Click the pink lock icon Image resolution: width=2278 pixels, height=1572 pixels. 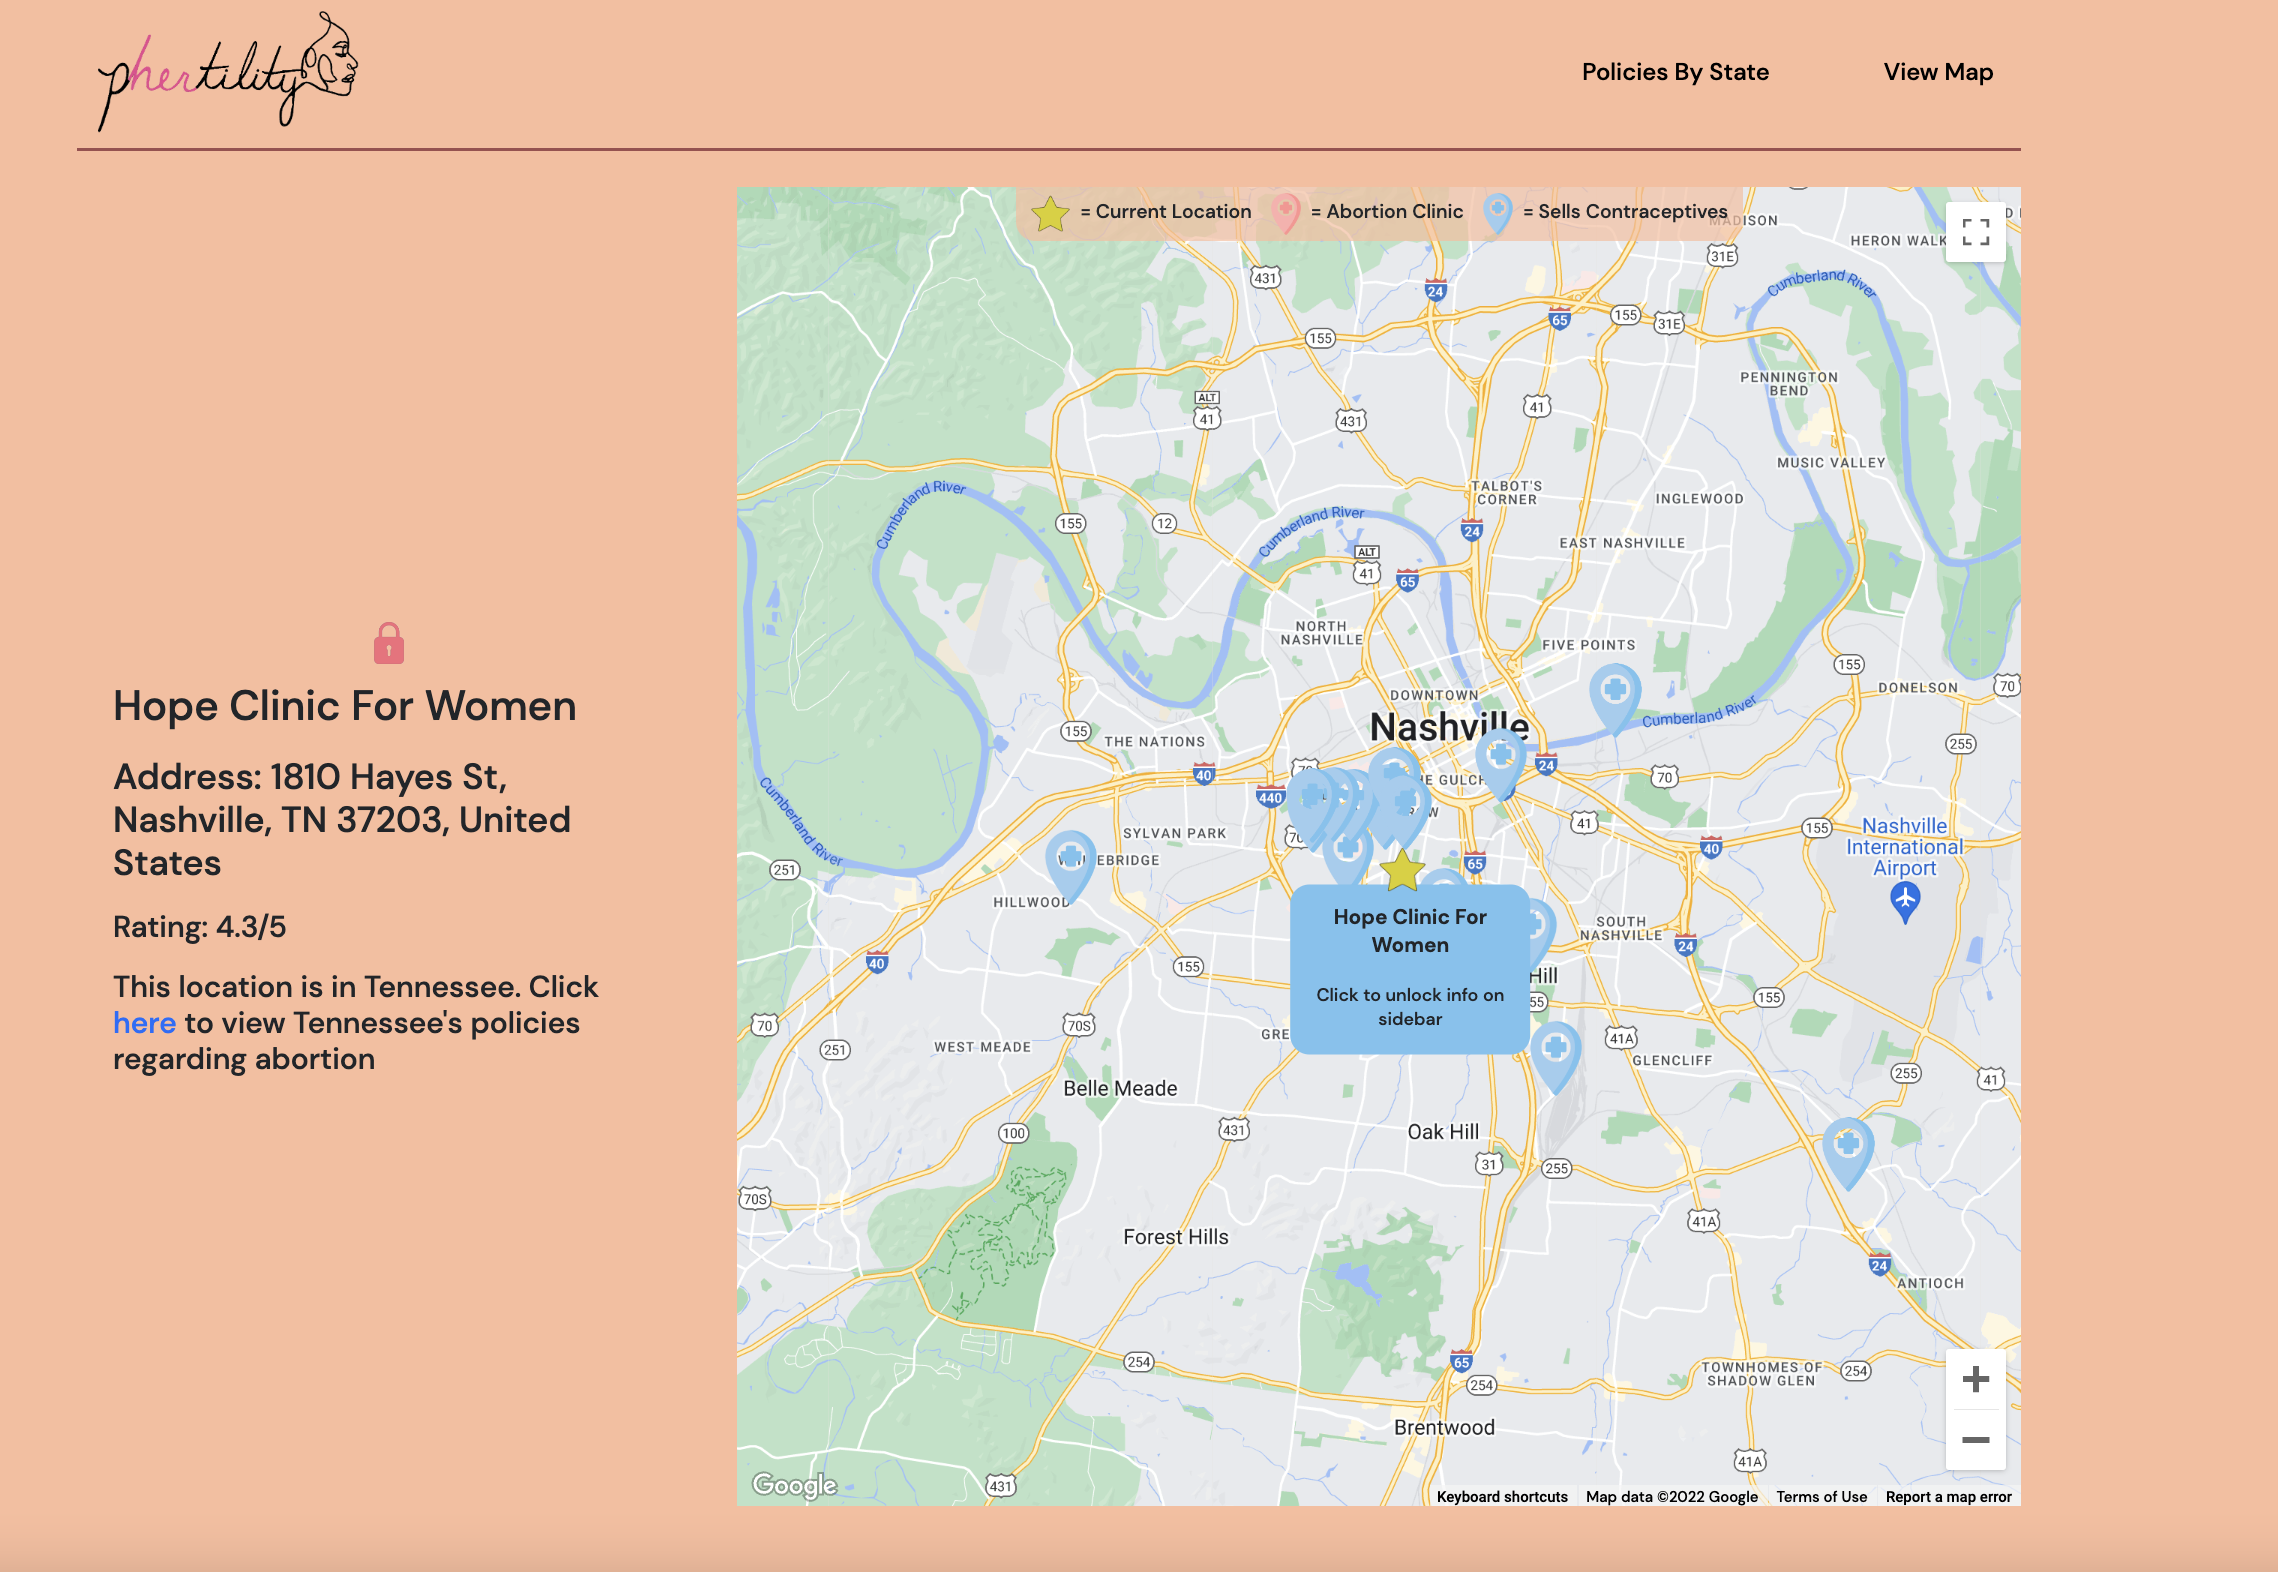coord(389,643)
